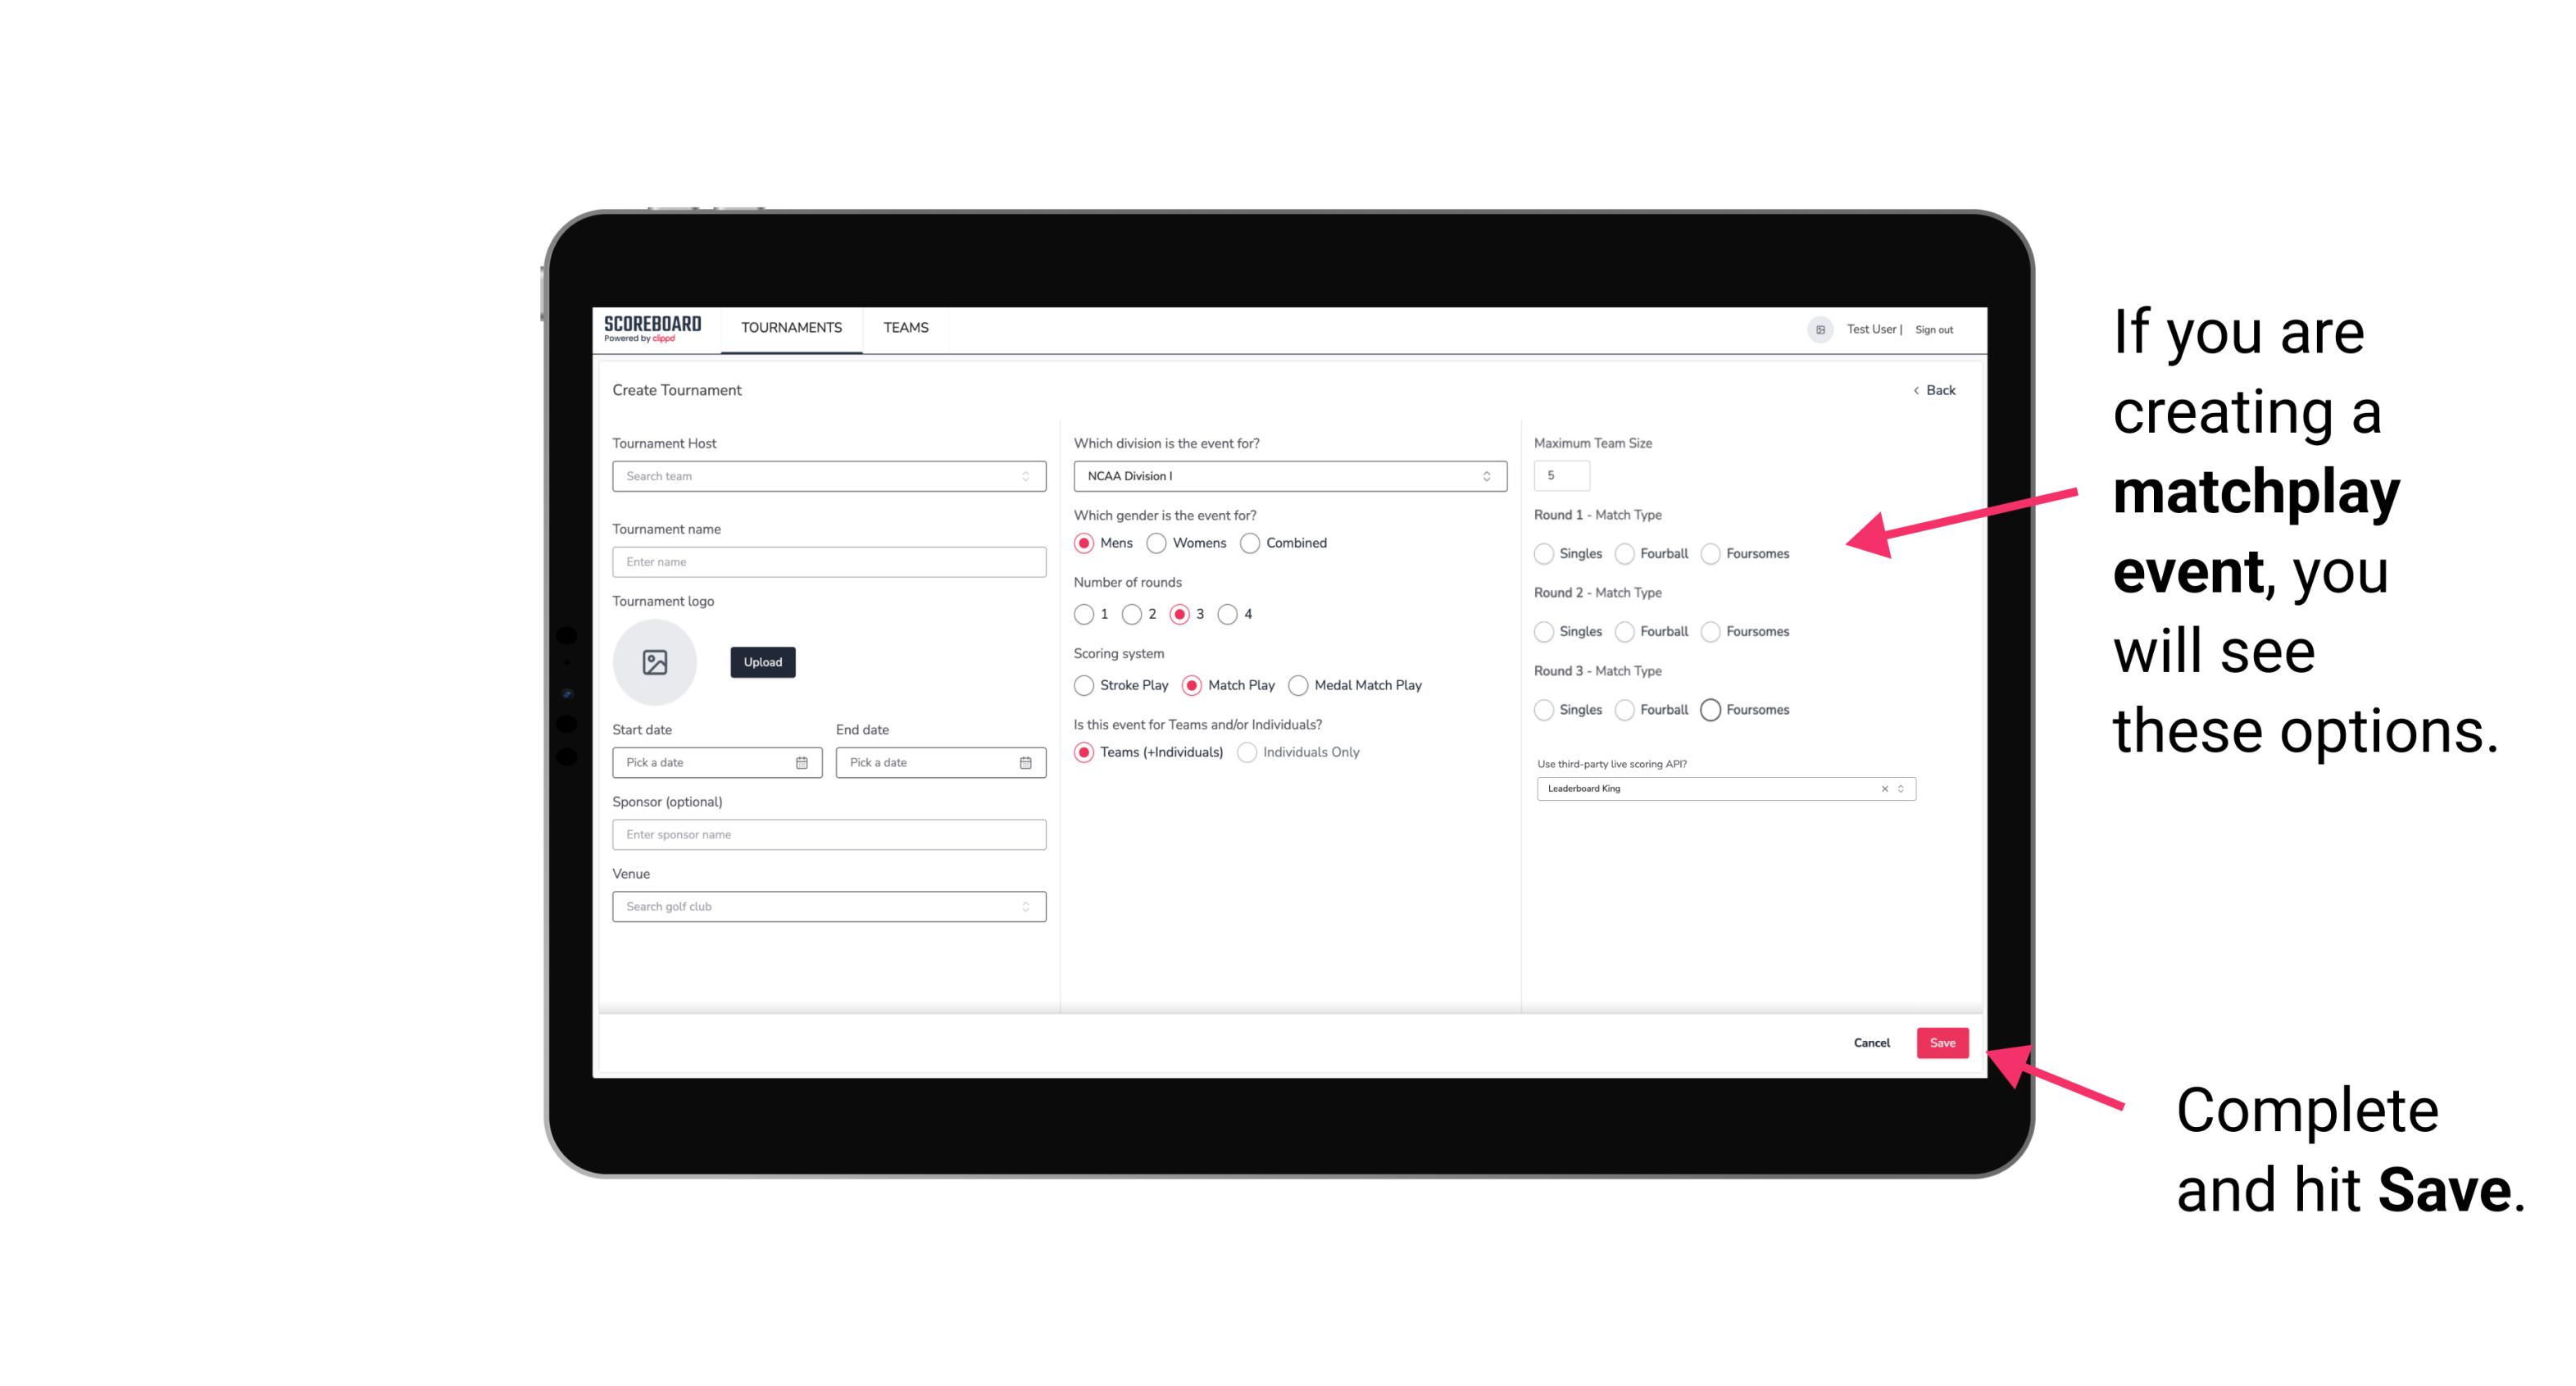
Task: Click Cancel to discard changes
Action: pos(1871,1043)
